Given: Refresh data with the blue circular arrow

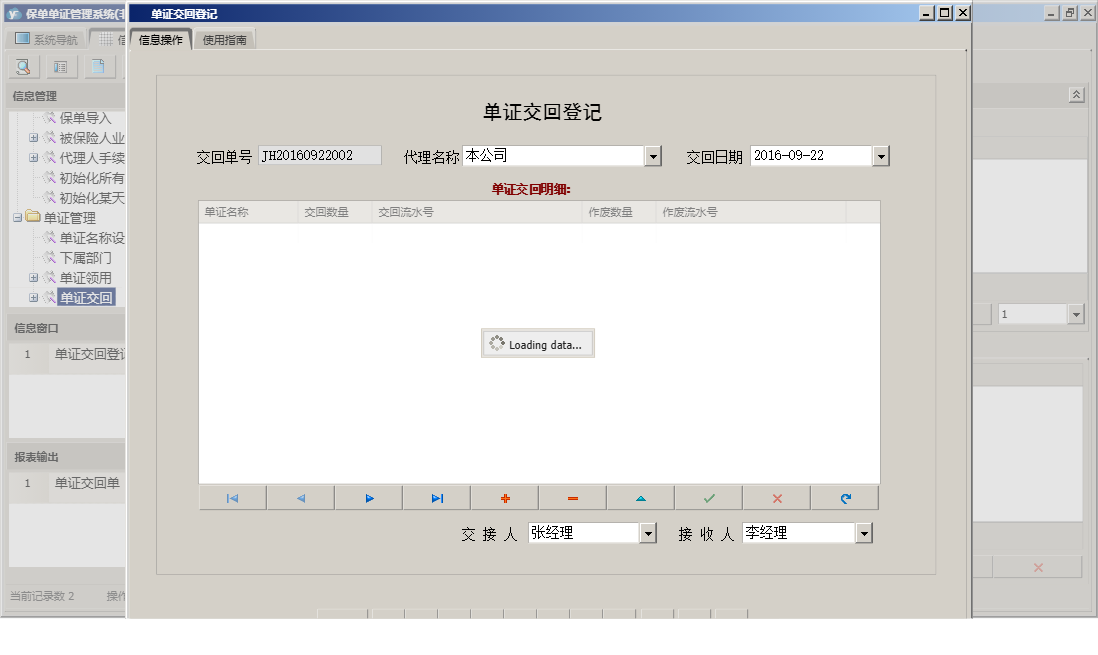Looking at the screenshot, I should (845, 498).
